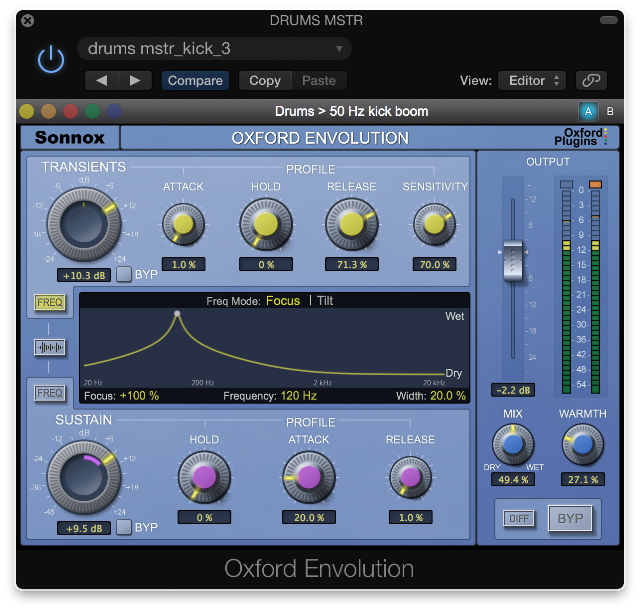
Task: Click the audition waveform icon button
Action: coord(50,347)
